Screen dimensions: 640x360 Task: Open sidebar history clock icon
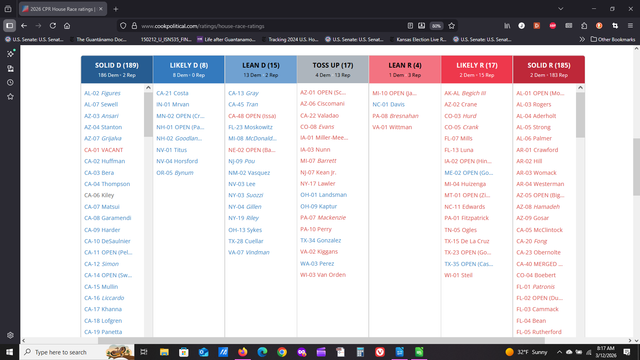10,82
